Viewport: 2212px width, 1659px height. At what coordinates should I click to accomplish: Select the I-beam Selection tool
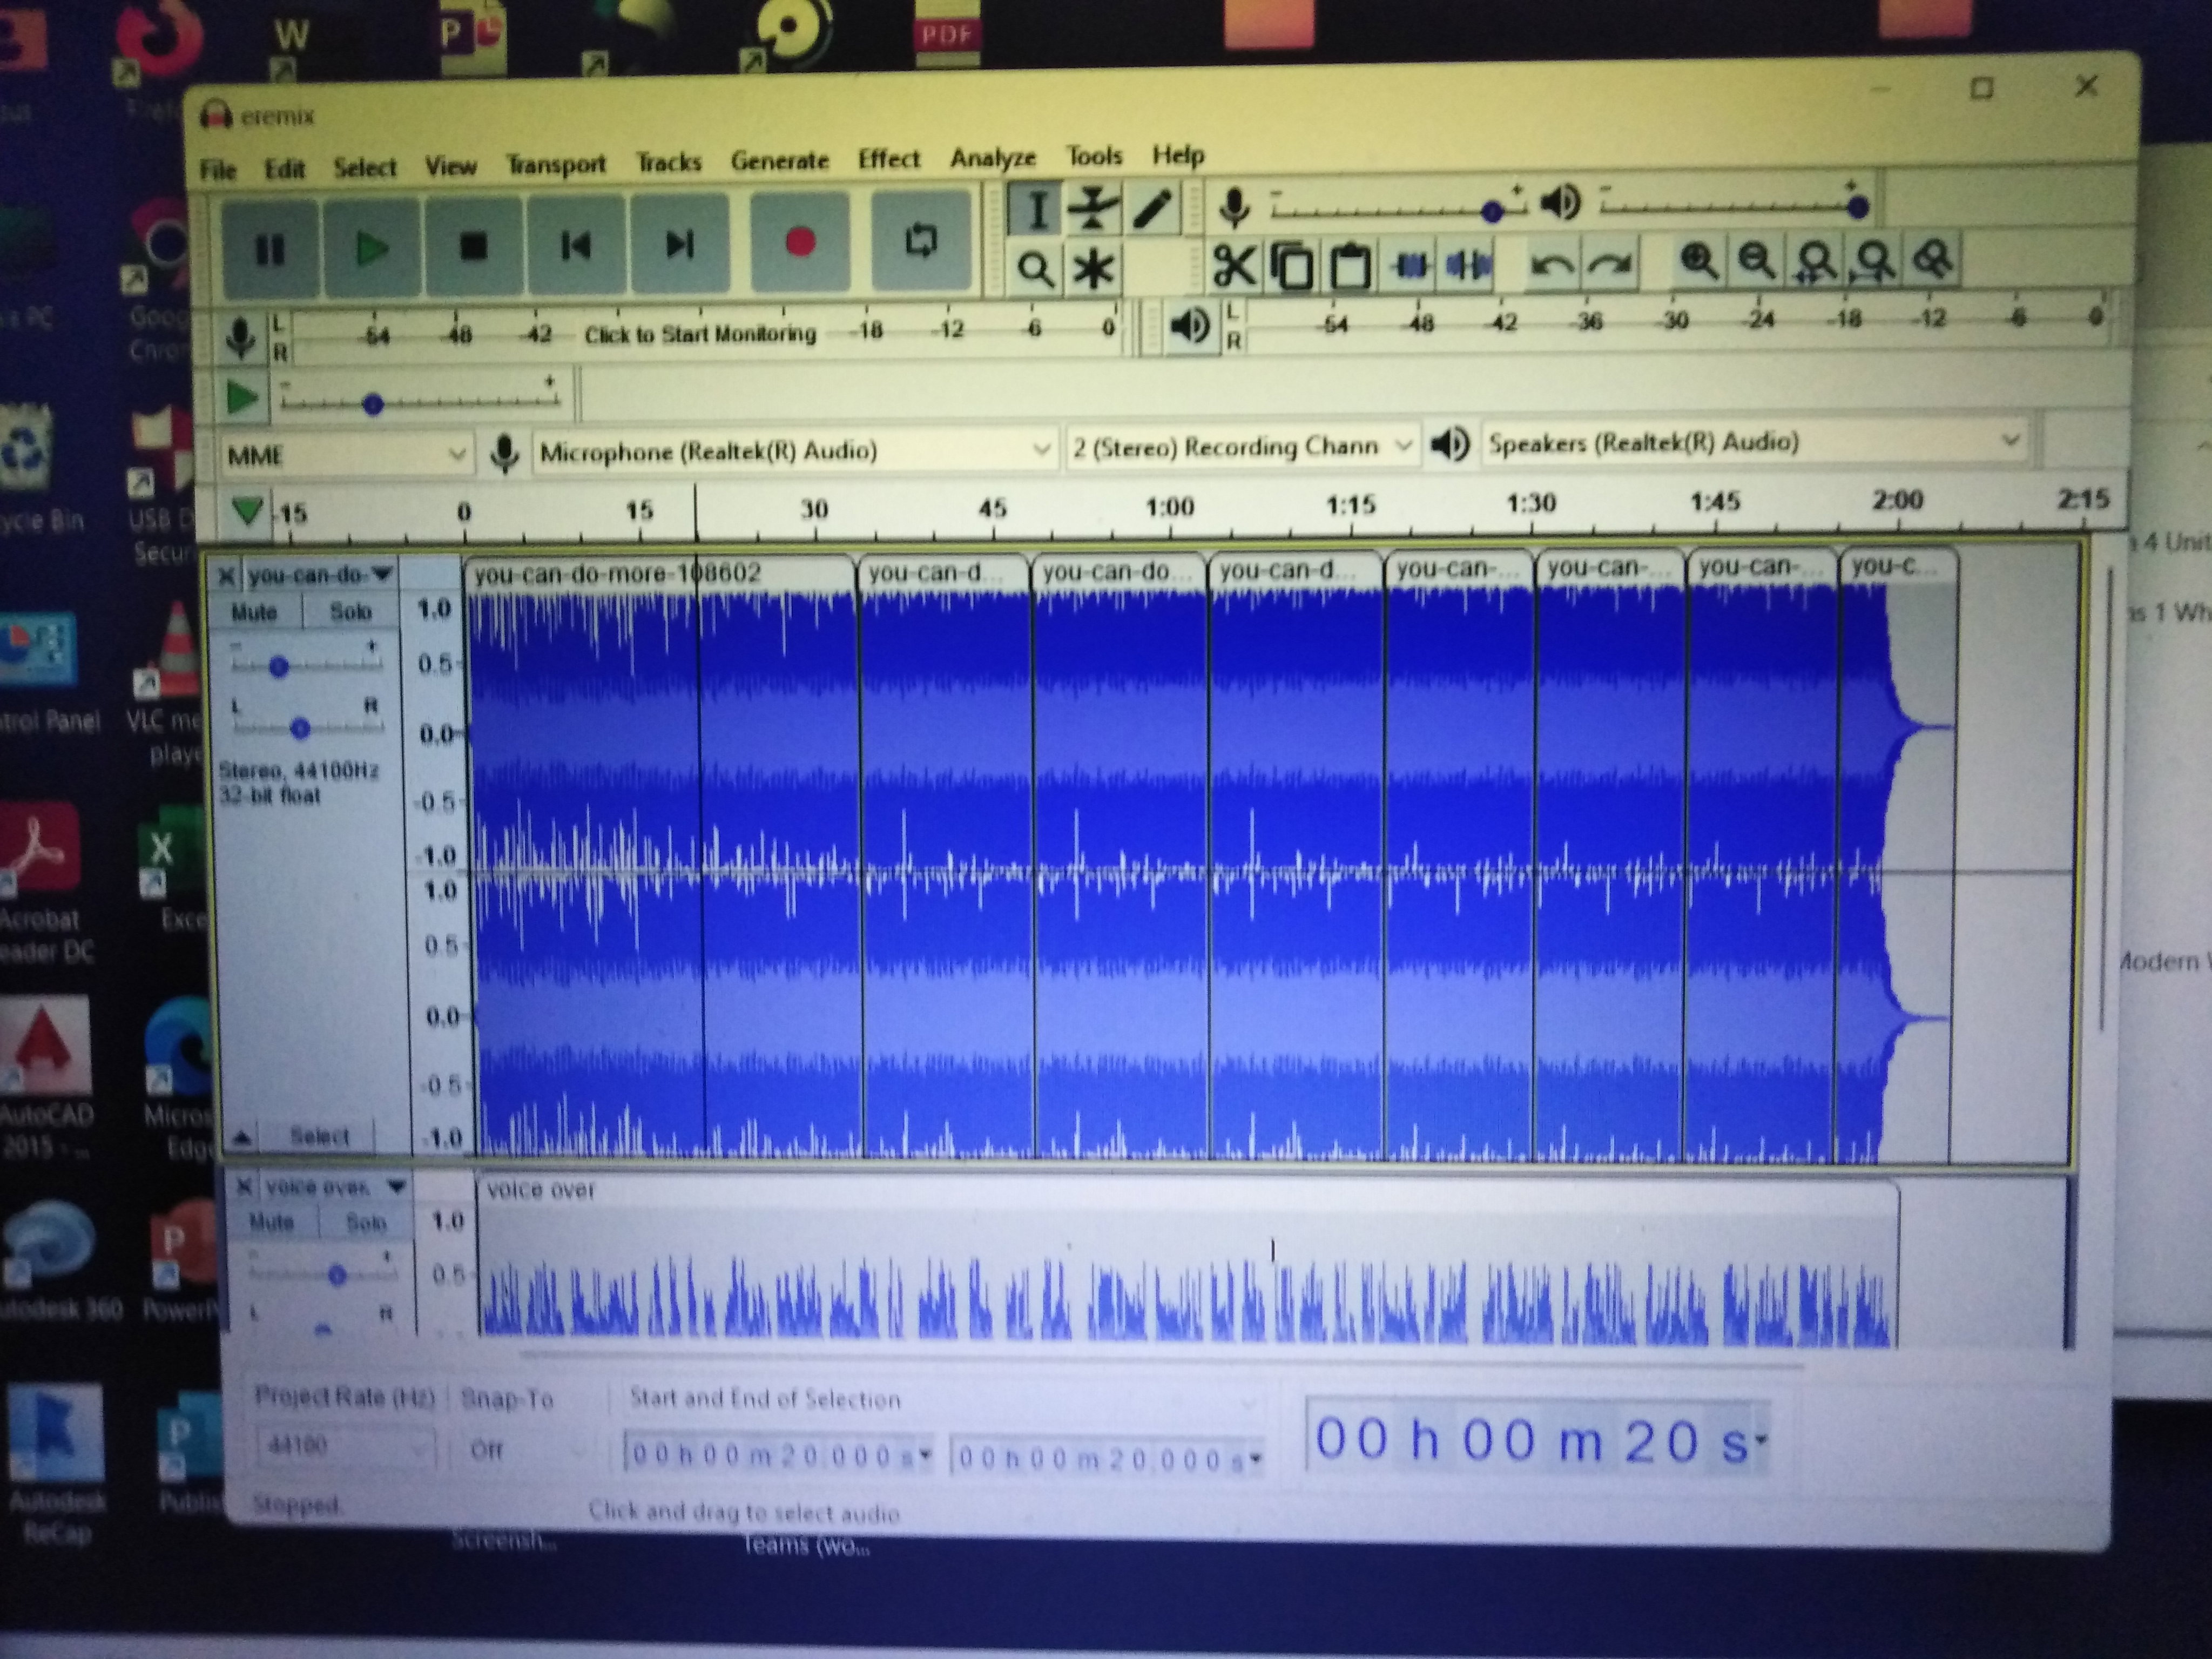pyautogui.click(x=1036, y=211)
